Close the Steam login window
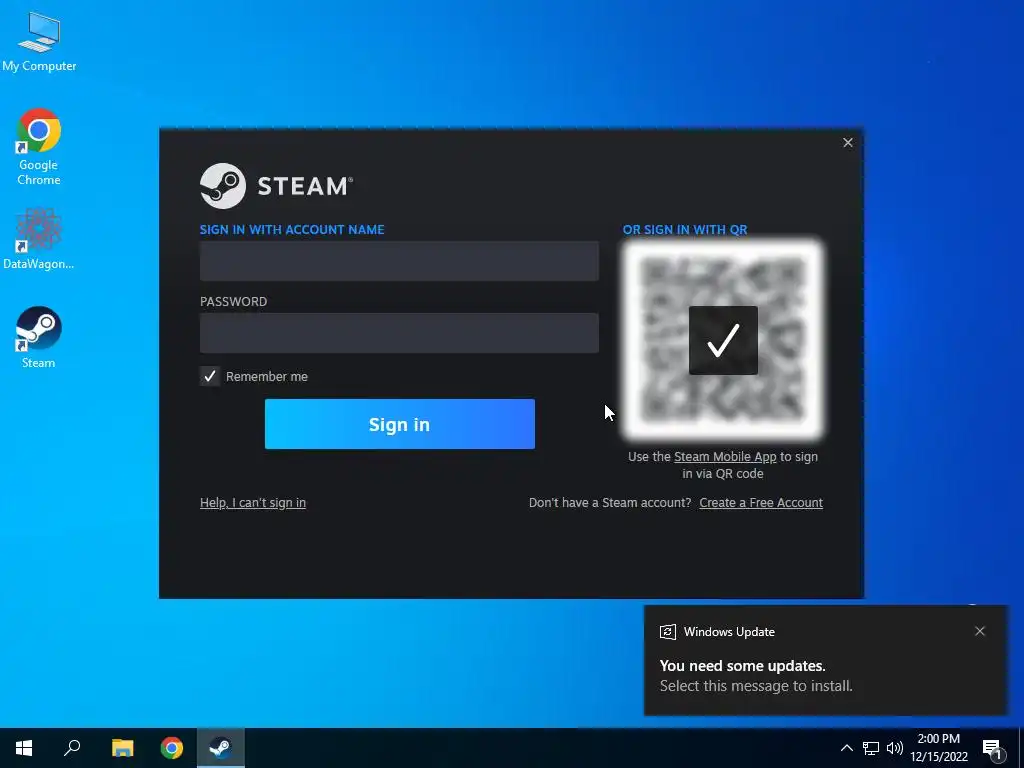1024x768 pixels. [848, 142]
